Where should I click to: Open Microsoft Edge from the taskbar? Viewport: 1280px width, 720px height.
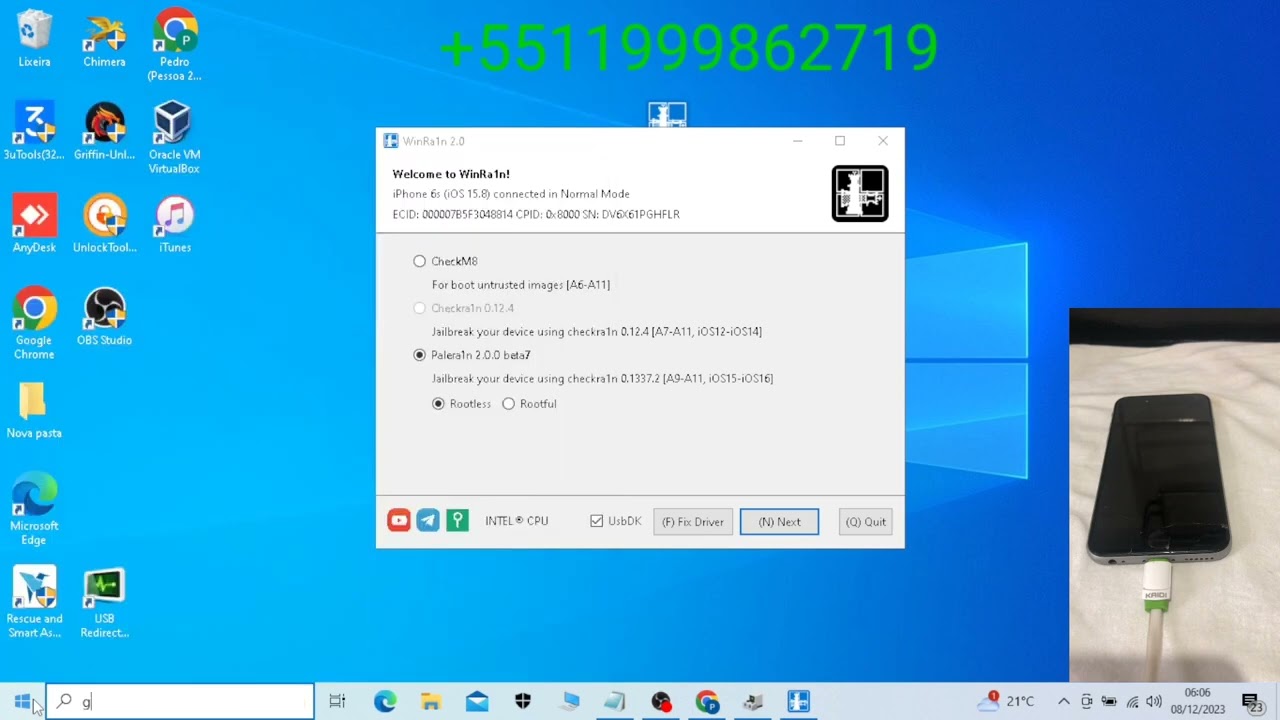[x=385, y=702]
